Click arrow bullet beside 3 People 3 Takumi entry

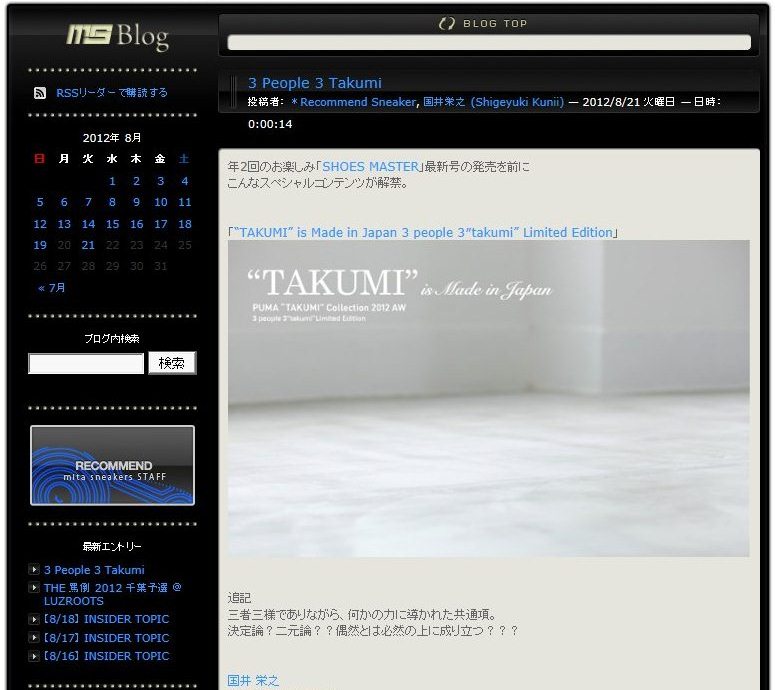coord(34,569)
